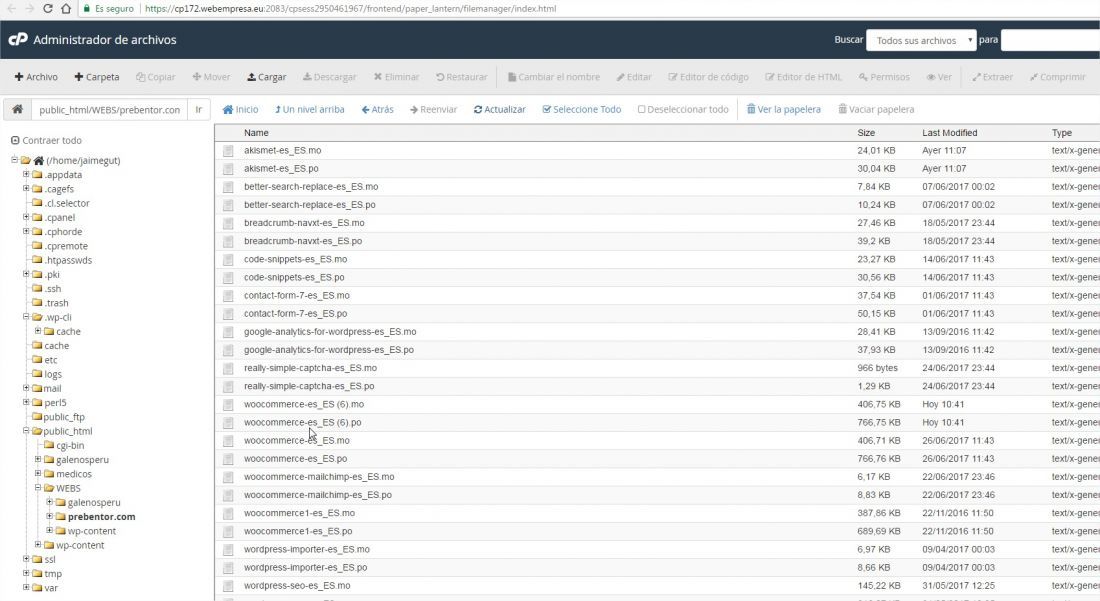1100x601 pixels.
Task: Click the home icon beside path field
Action: (x=18, y=109)
